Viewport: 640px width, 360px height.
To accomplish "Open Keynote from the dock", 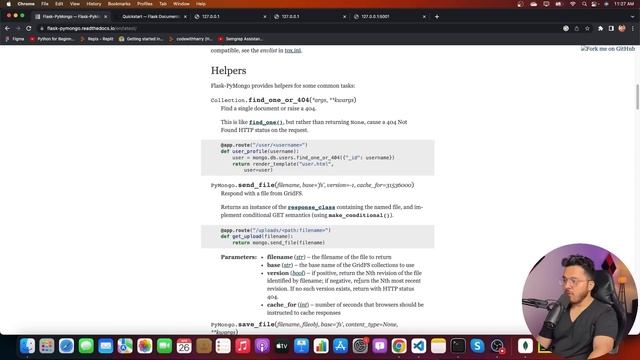I will coord(302,346).
